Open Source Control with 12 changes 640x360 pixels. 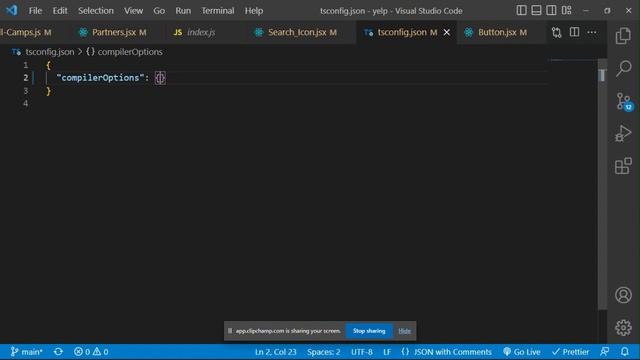624,101
